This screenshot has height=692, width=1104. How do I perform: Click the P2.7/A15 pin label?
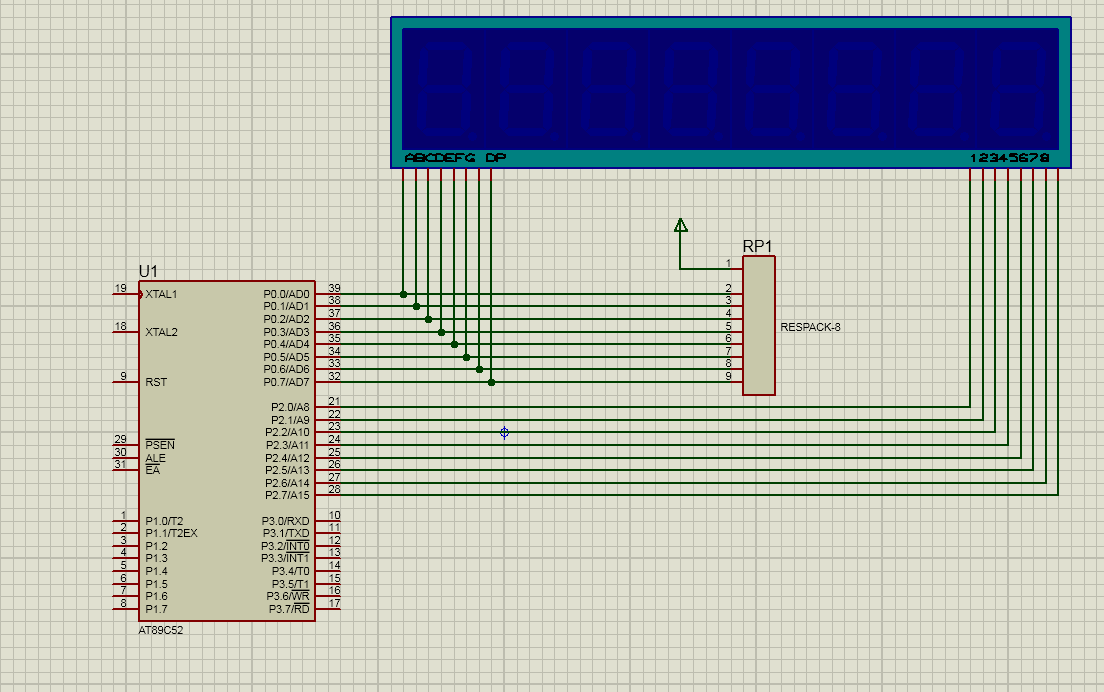pyautogui.click(x=287, y=496)
